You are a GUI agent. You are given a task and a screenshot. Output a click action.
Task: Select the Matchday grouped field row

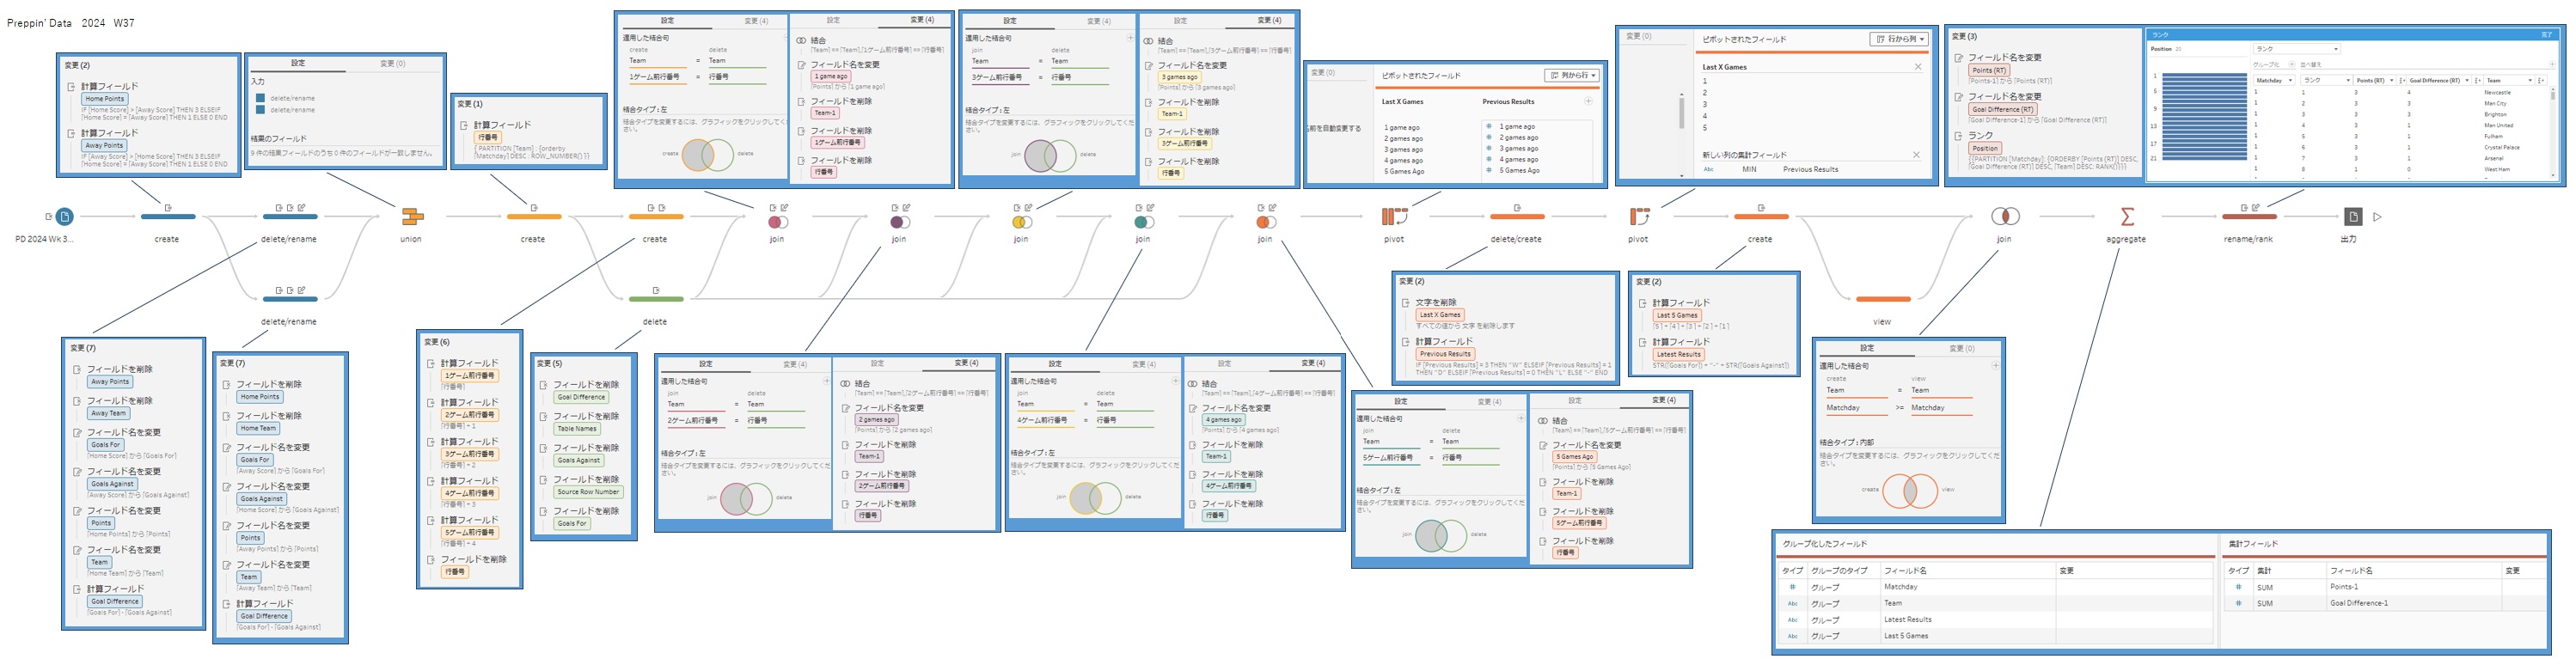pyautogui.click(x=1996, y=587)
